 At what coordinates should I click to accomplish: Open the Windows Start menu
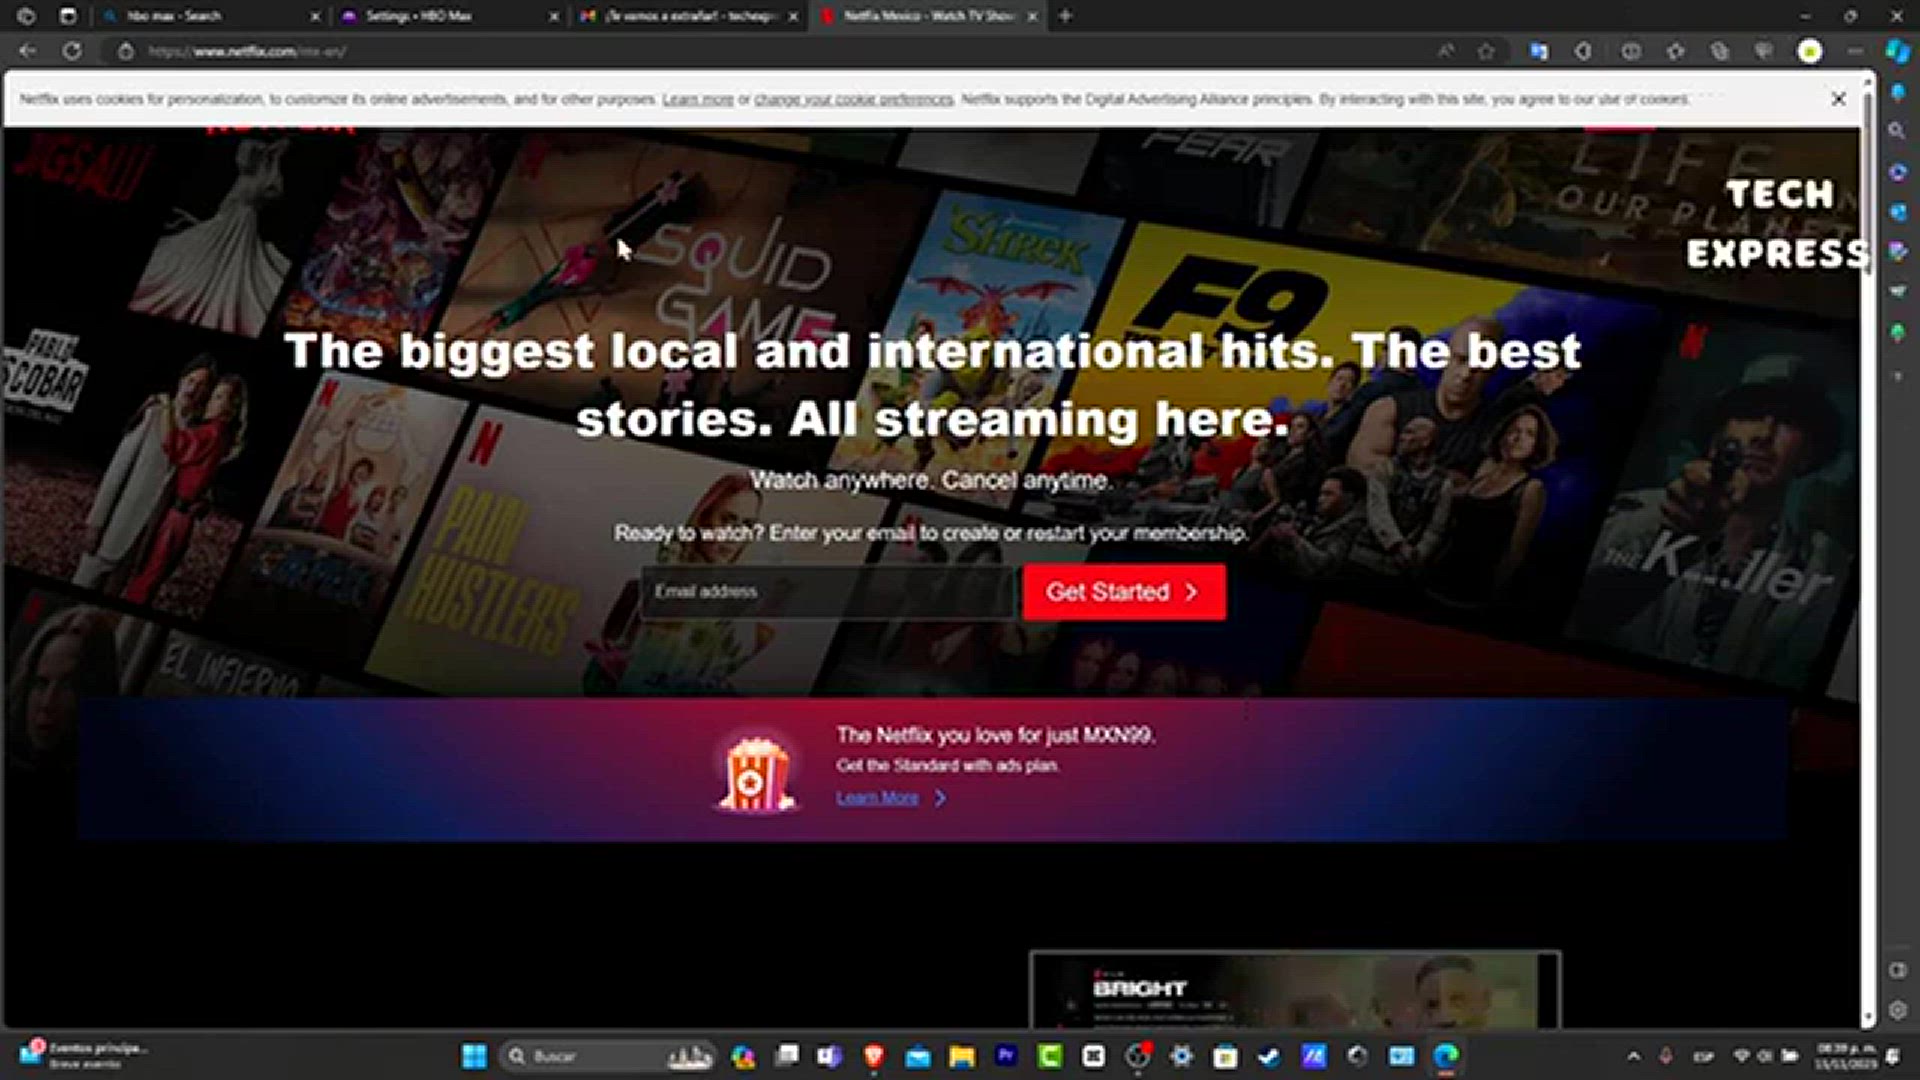[x=474, y=1057]
